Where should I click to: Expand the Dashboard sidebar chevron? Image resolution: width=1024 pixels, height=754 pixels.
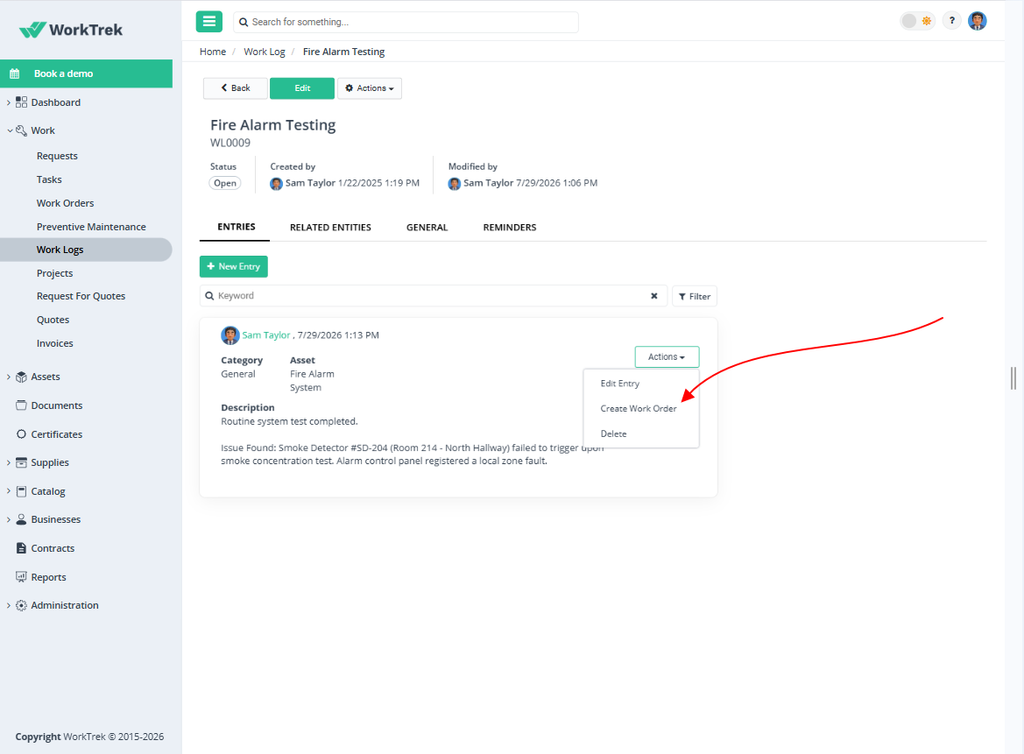(8, 102)
